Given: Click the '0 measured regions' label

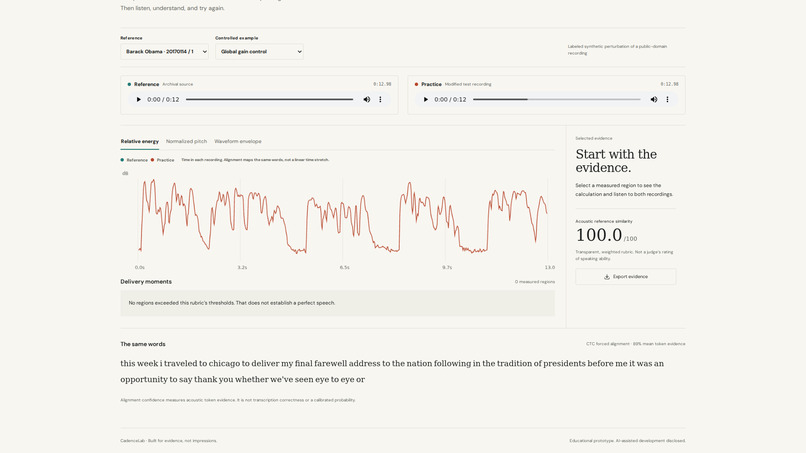Looking at the screenshot, I should click(x=535, y=282).
